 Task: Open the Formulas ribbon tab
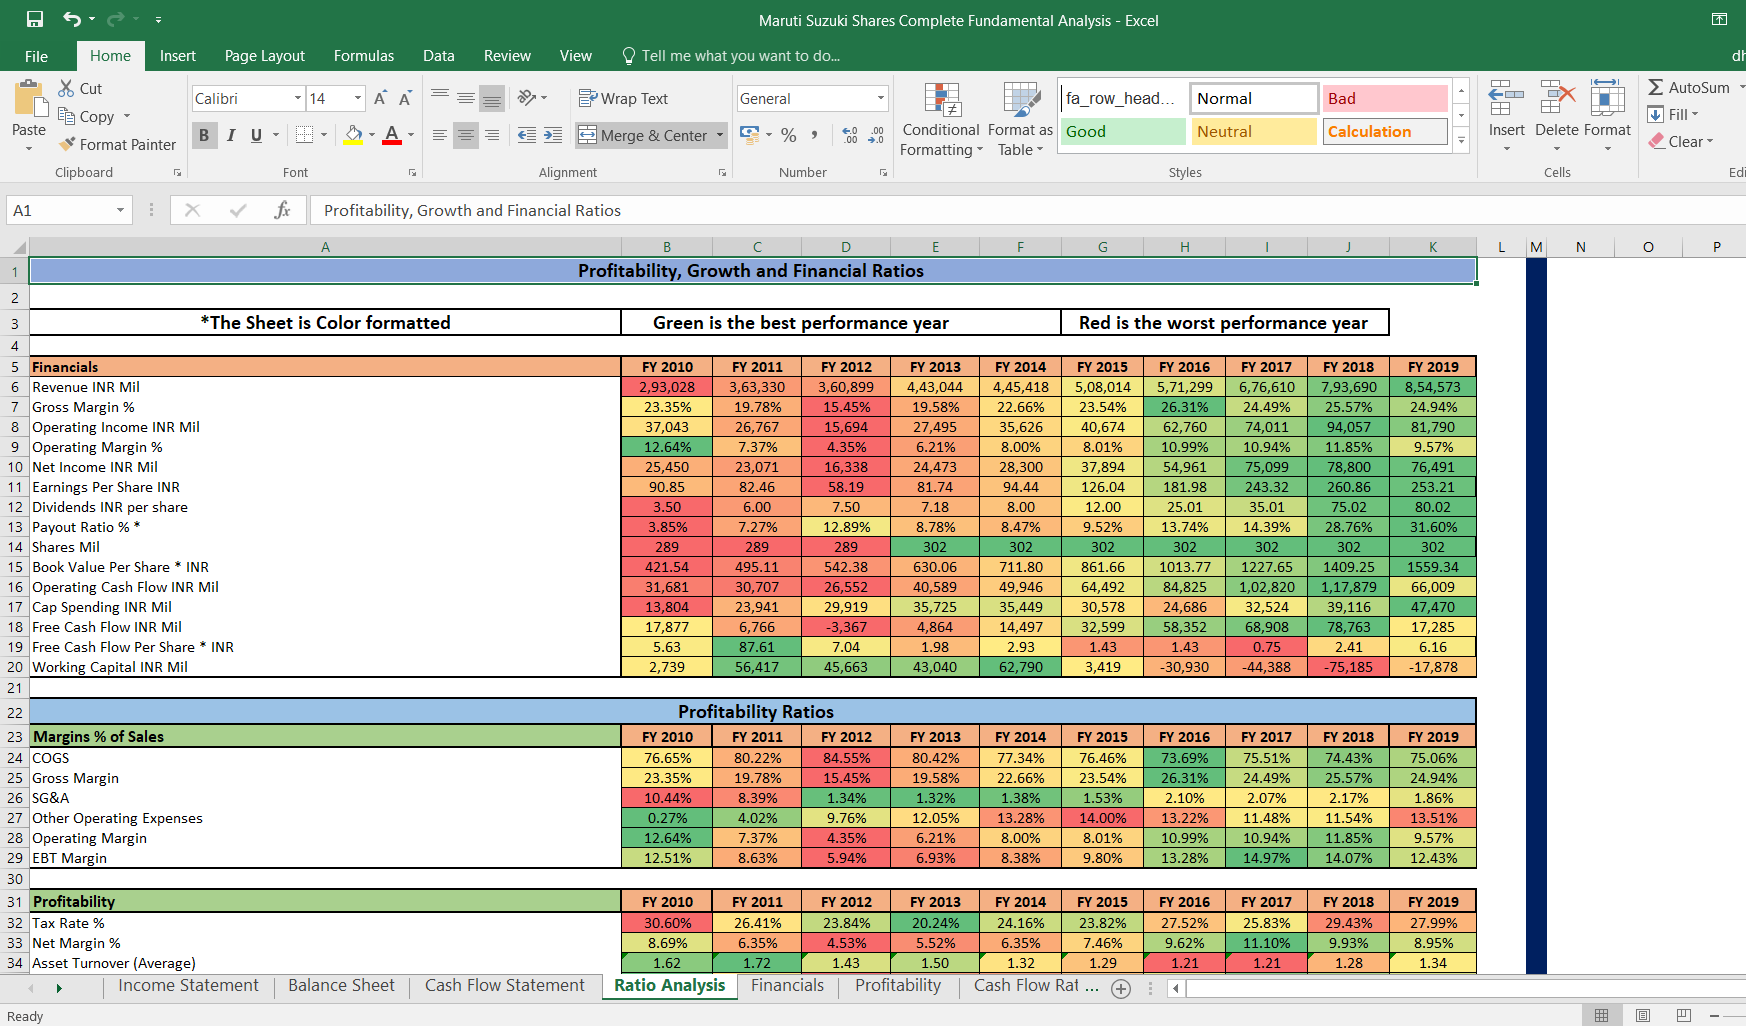pyautogui.click(x=364, y=56)
